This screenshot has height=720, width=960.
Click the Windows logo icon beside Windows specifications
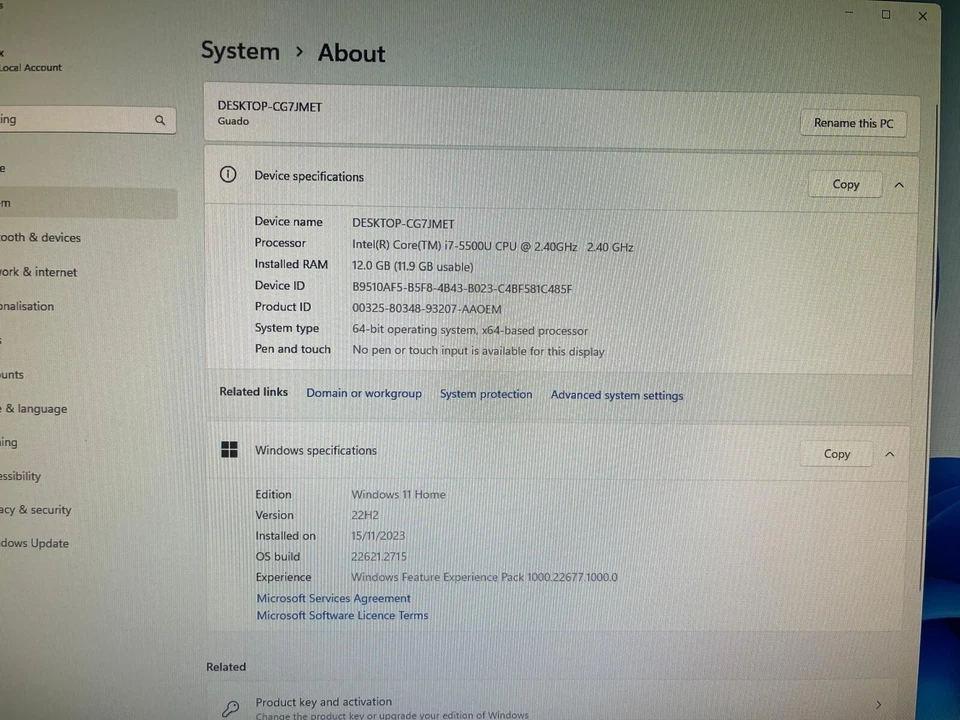tap(229, 450)
